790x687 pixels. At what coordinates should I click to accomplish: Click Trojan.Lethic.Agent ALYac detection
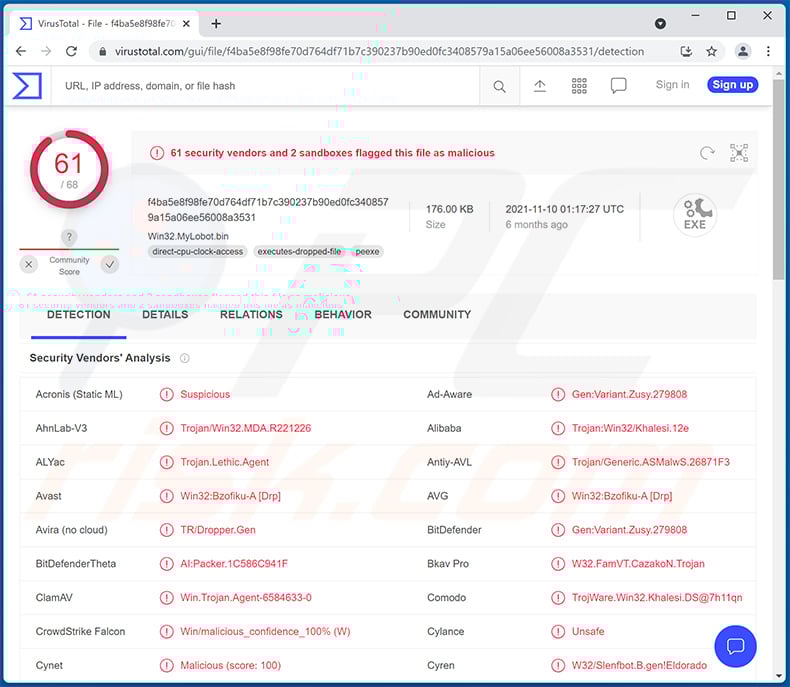pos(225,462)
